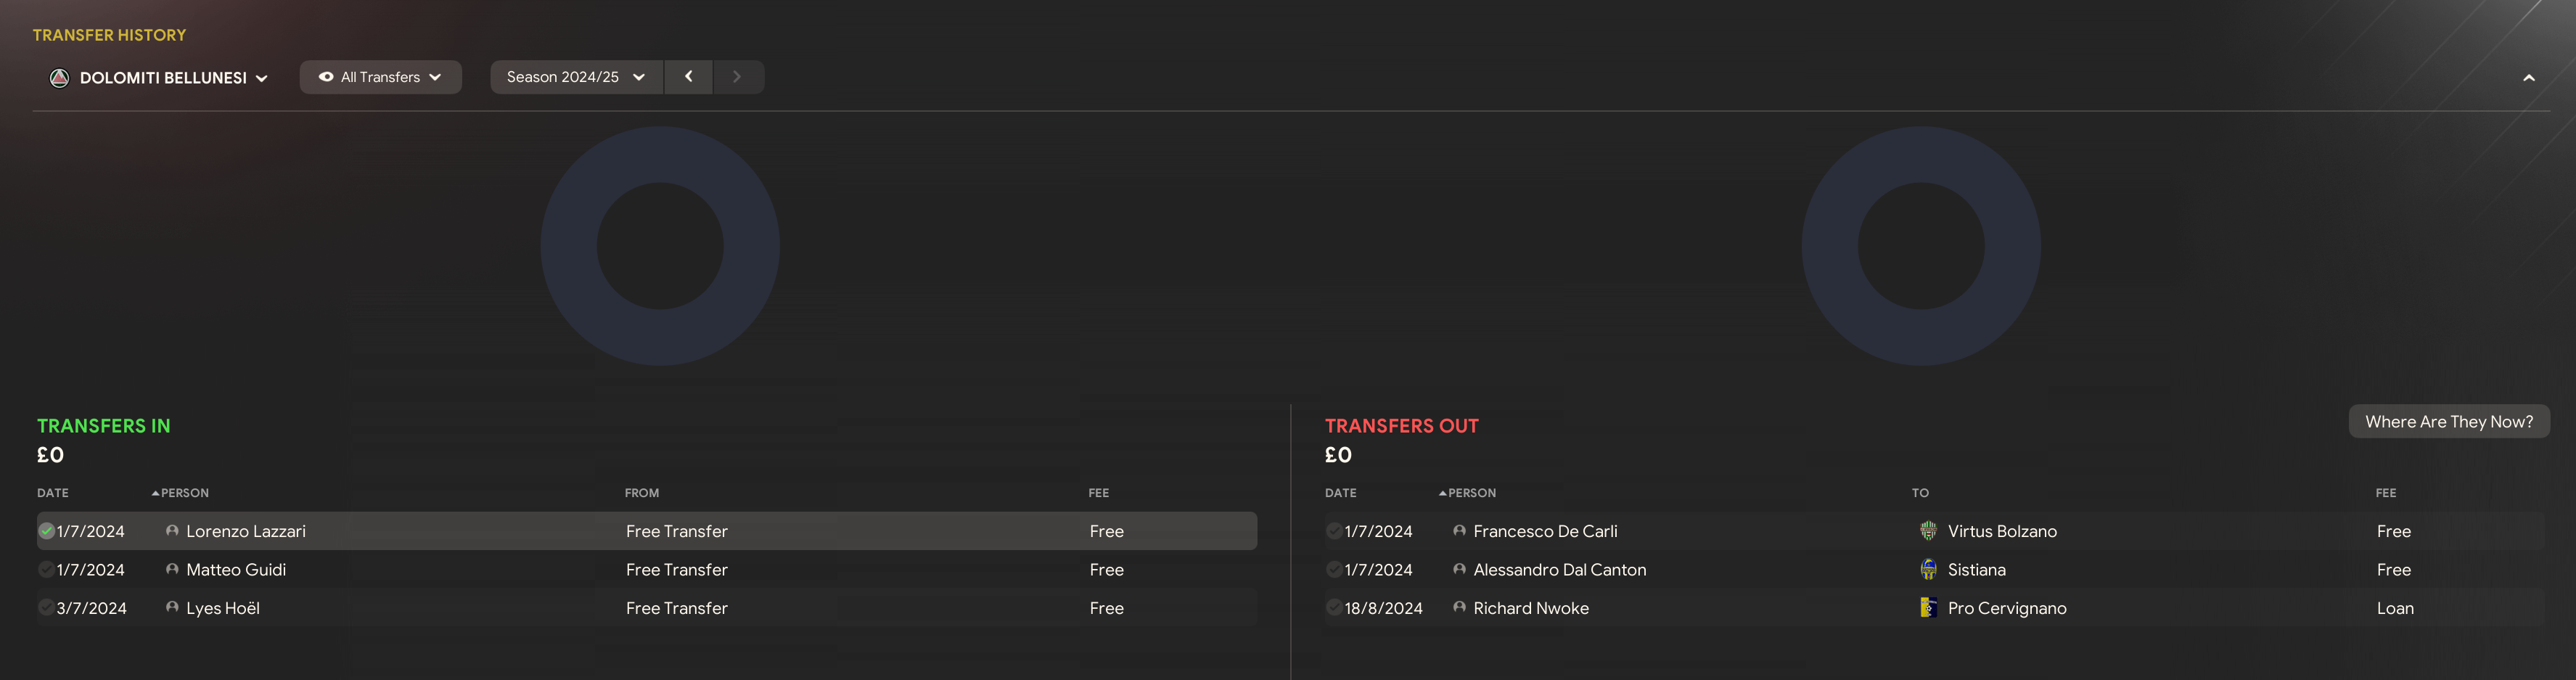
Task: Click person icon beside Richard Nwoke
Action: (1459, 608)
